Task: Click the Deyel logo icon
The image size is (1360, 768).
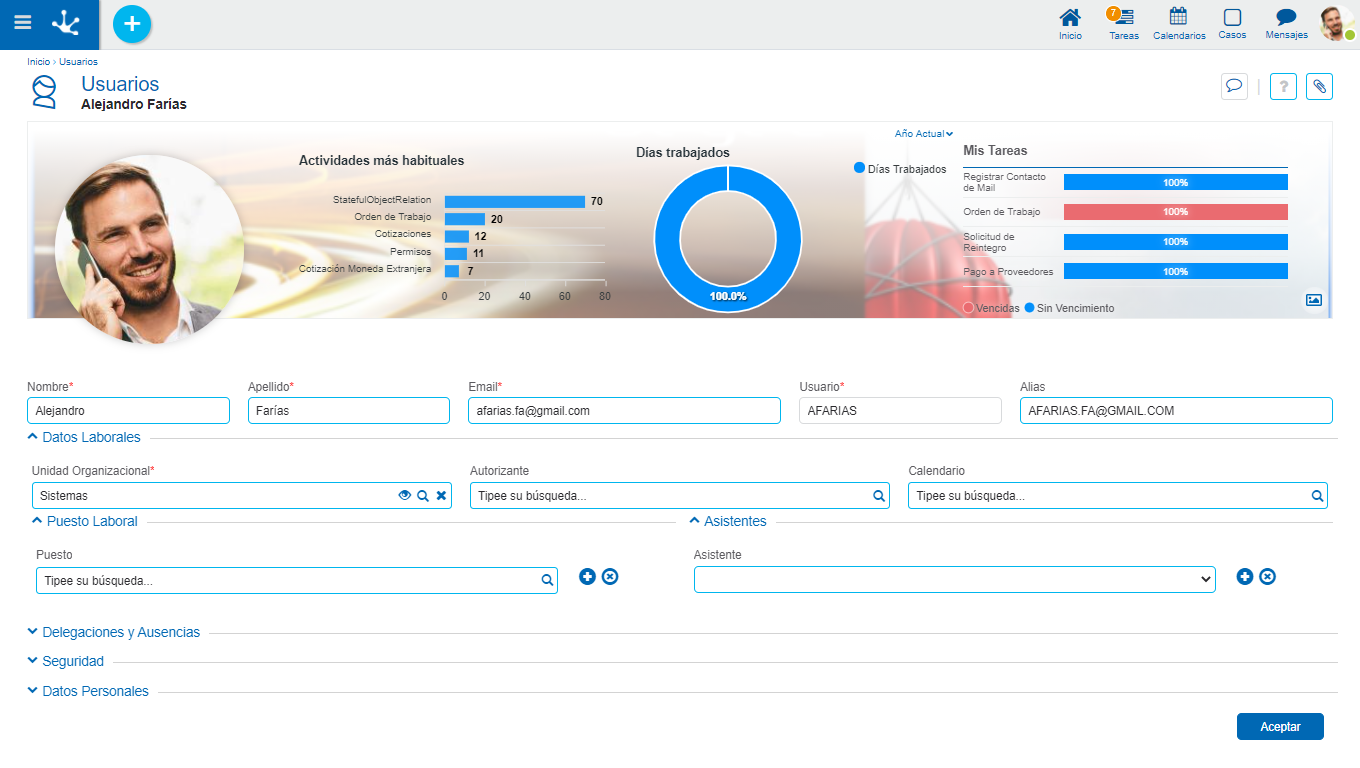Action: pyautogui.click(x=66, y=22)
